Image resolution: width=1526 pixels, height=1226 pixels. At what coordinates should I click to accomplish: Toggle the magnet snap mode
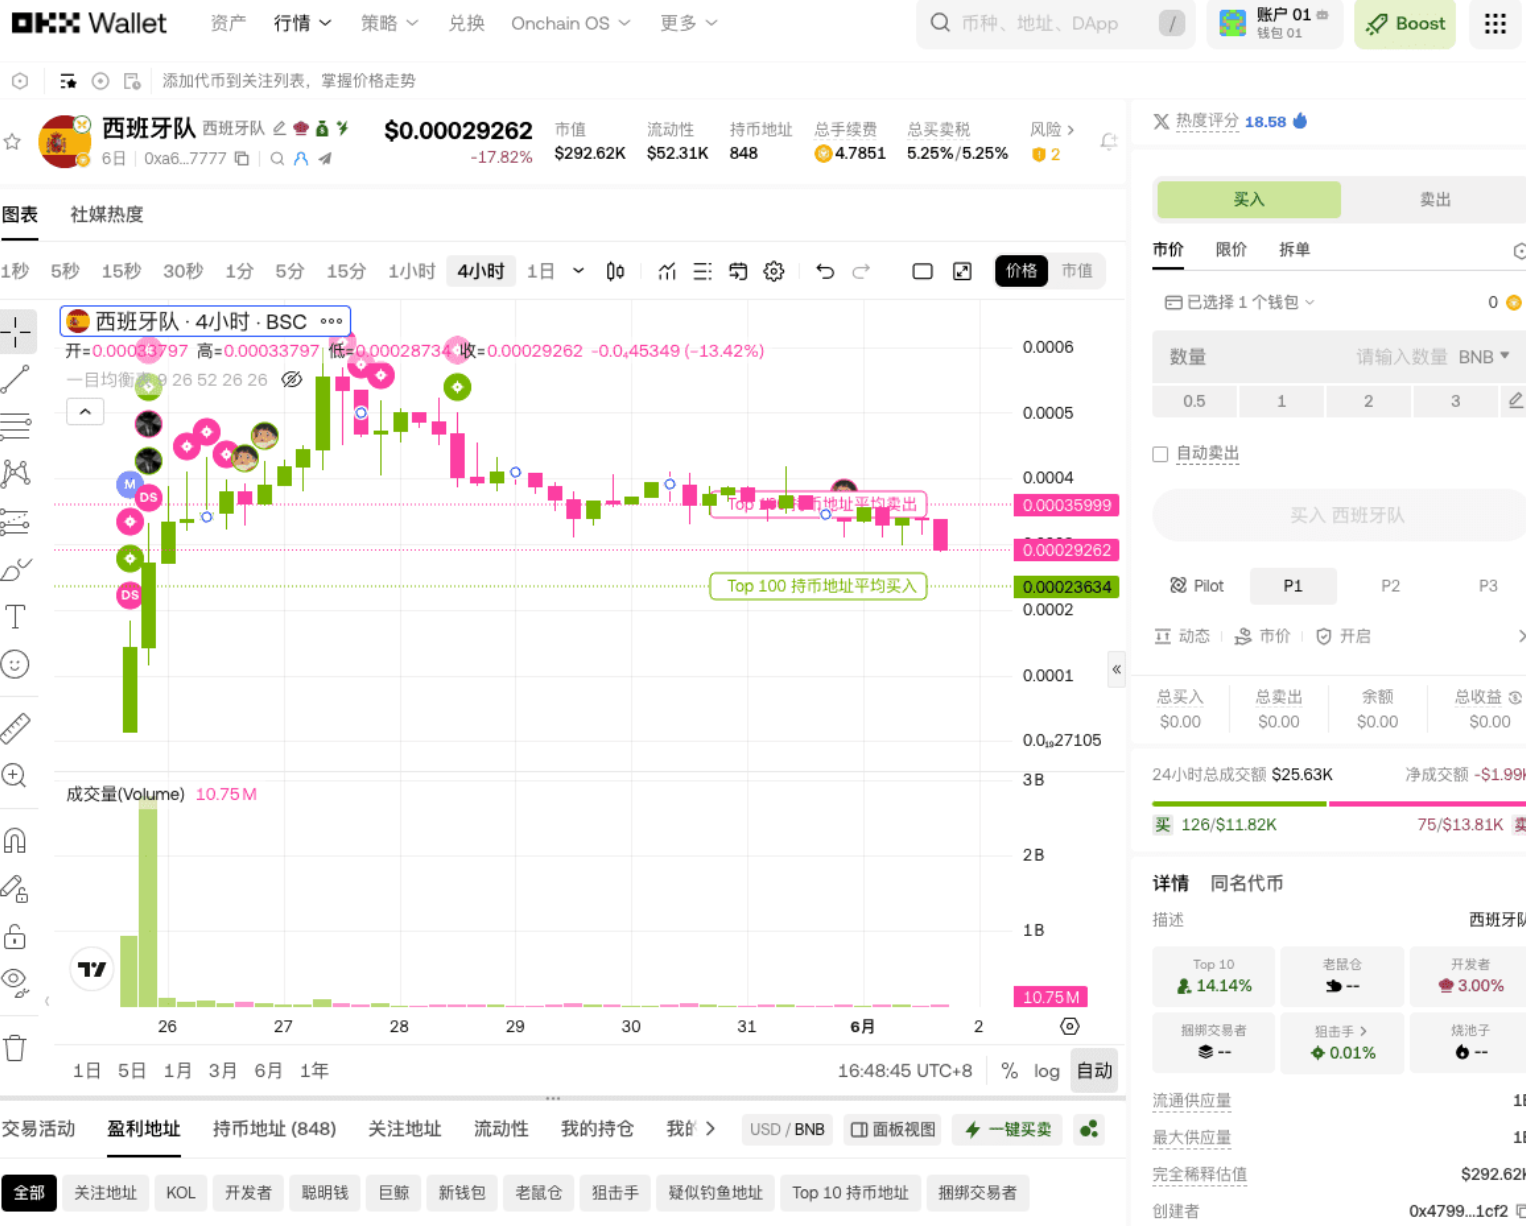coord(15,840)
